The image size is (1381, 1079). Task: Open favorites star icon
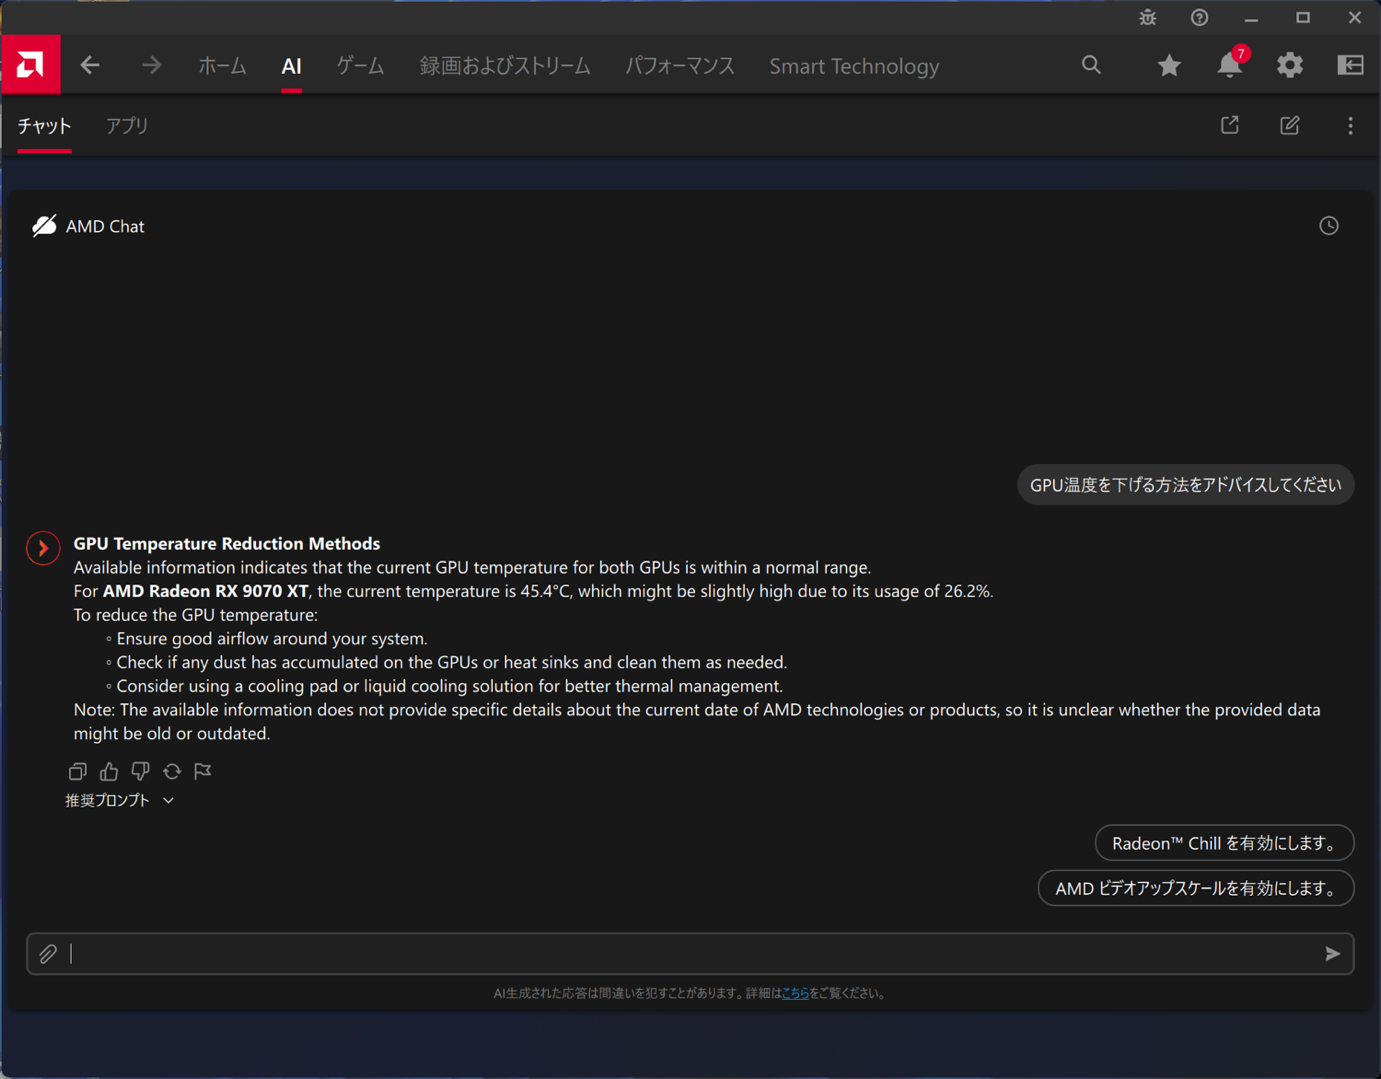coord(1169,66)
